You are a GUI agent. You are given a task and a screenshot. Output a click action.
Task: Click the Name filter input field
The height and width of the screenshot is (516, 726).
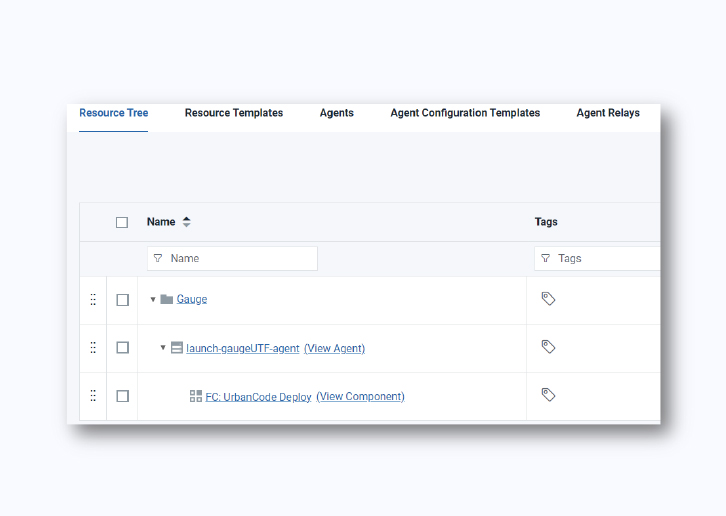tap(240, 258)
